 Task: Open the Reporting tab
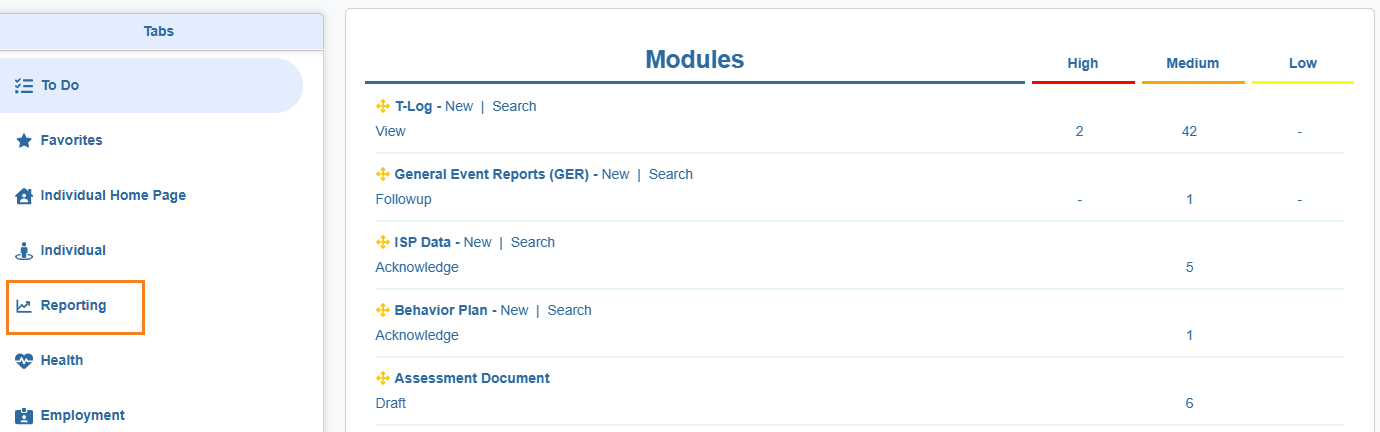click(73, 306)
